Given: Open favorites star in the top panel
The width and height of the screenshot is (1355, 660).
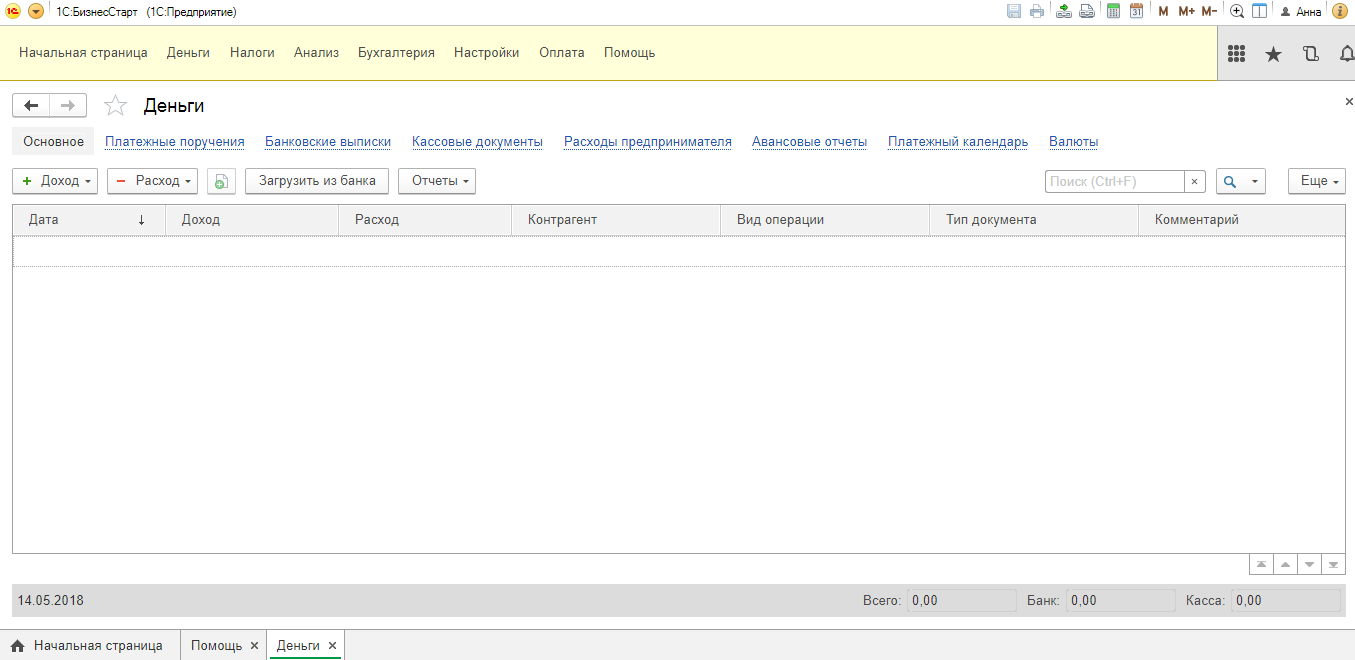Looking at the screenshot, I should (1273, 54).
